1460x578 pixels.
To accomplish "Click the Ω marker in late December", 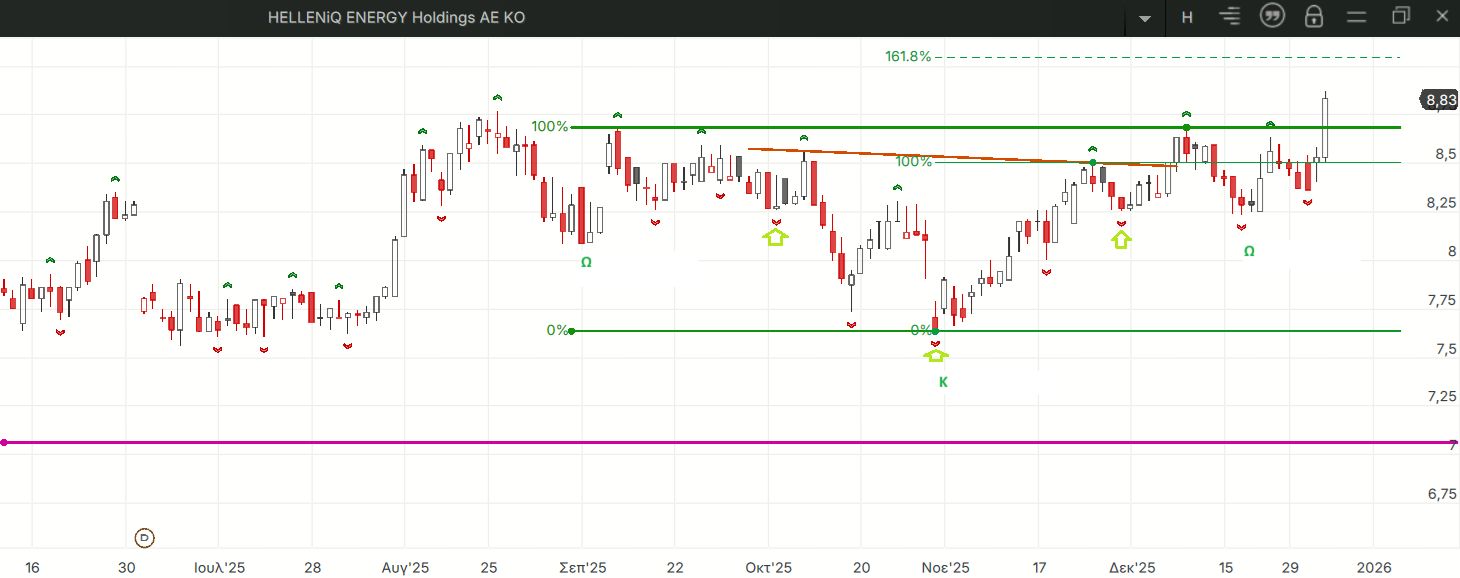I will tap(1249, 252).
